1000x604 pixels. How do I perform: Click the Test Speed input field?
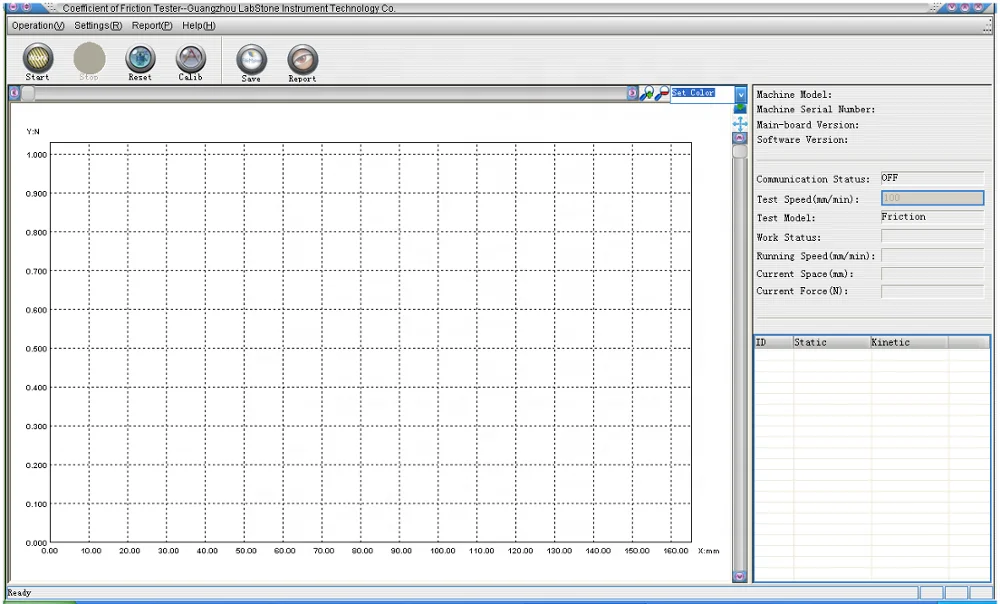pos(932,199)
